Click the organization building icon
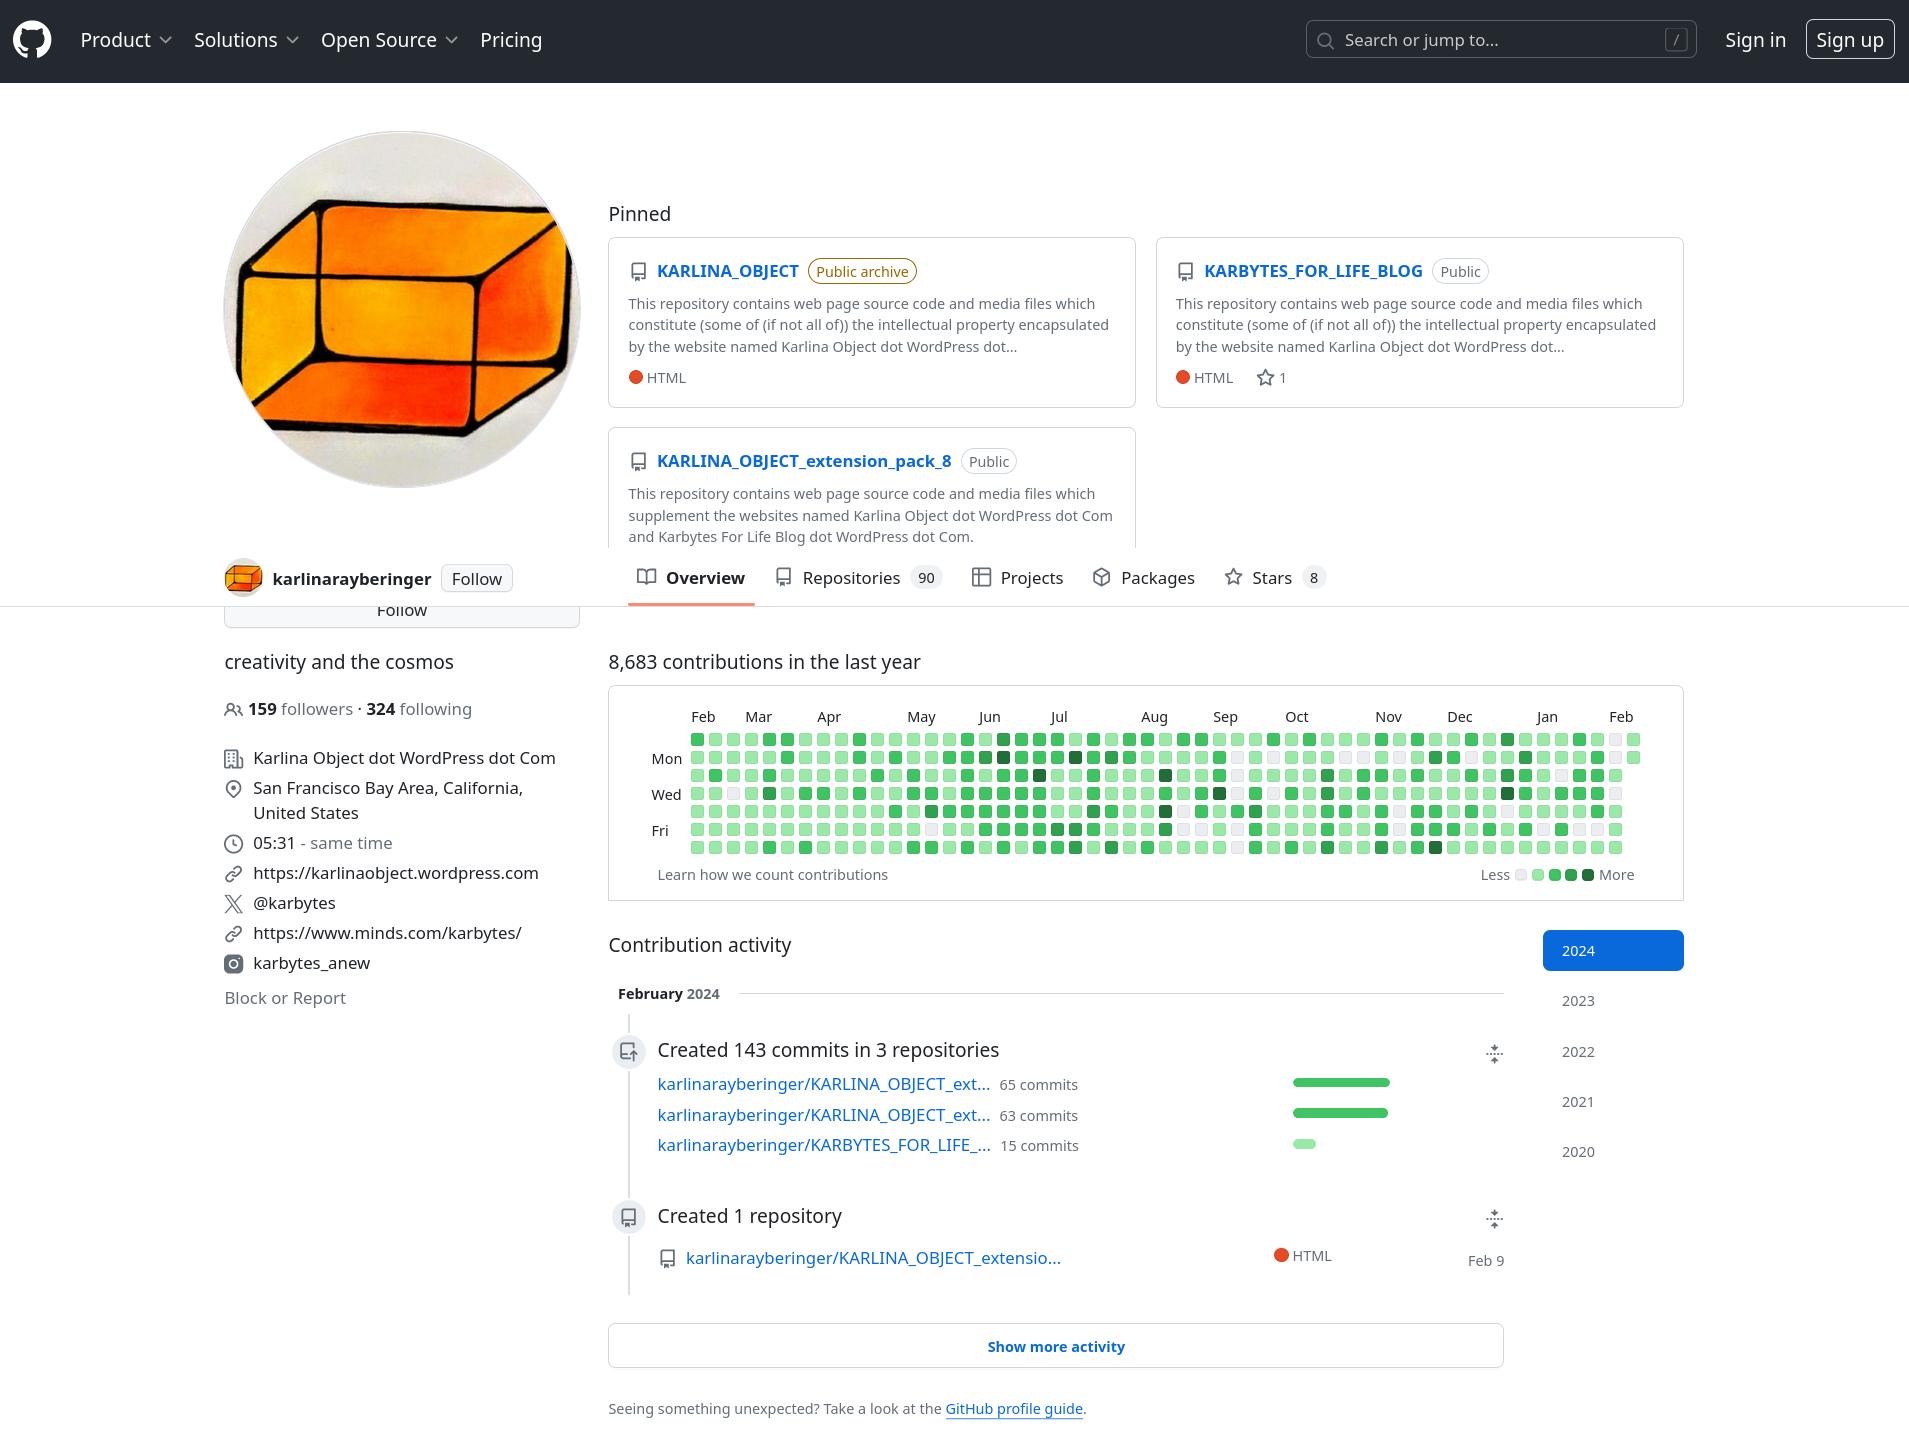 click(233, 759)
